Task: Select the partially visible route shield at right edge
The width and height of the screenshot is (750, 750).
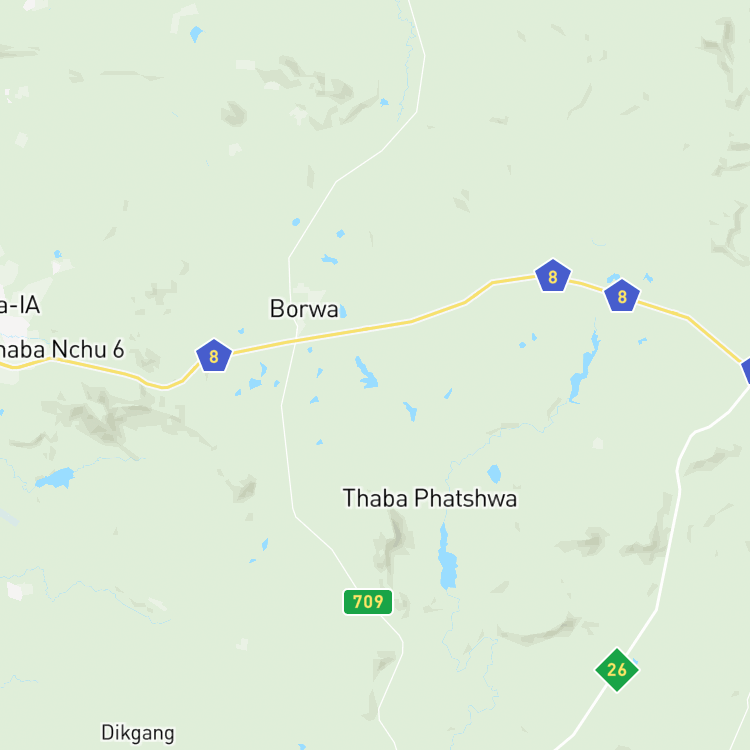Action: click(x=746, y=371)
